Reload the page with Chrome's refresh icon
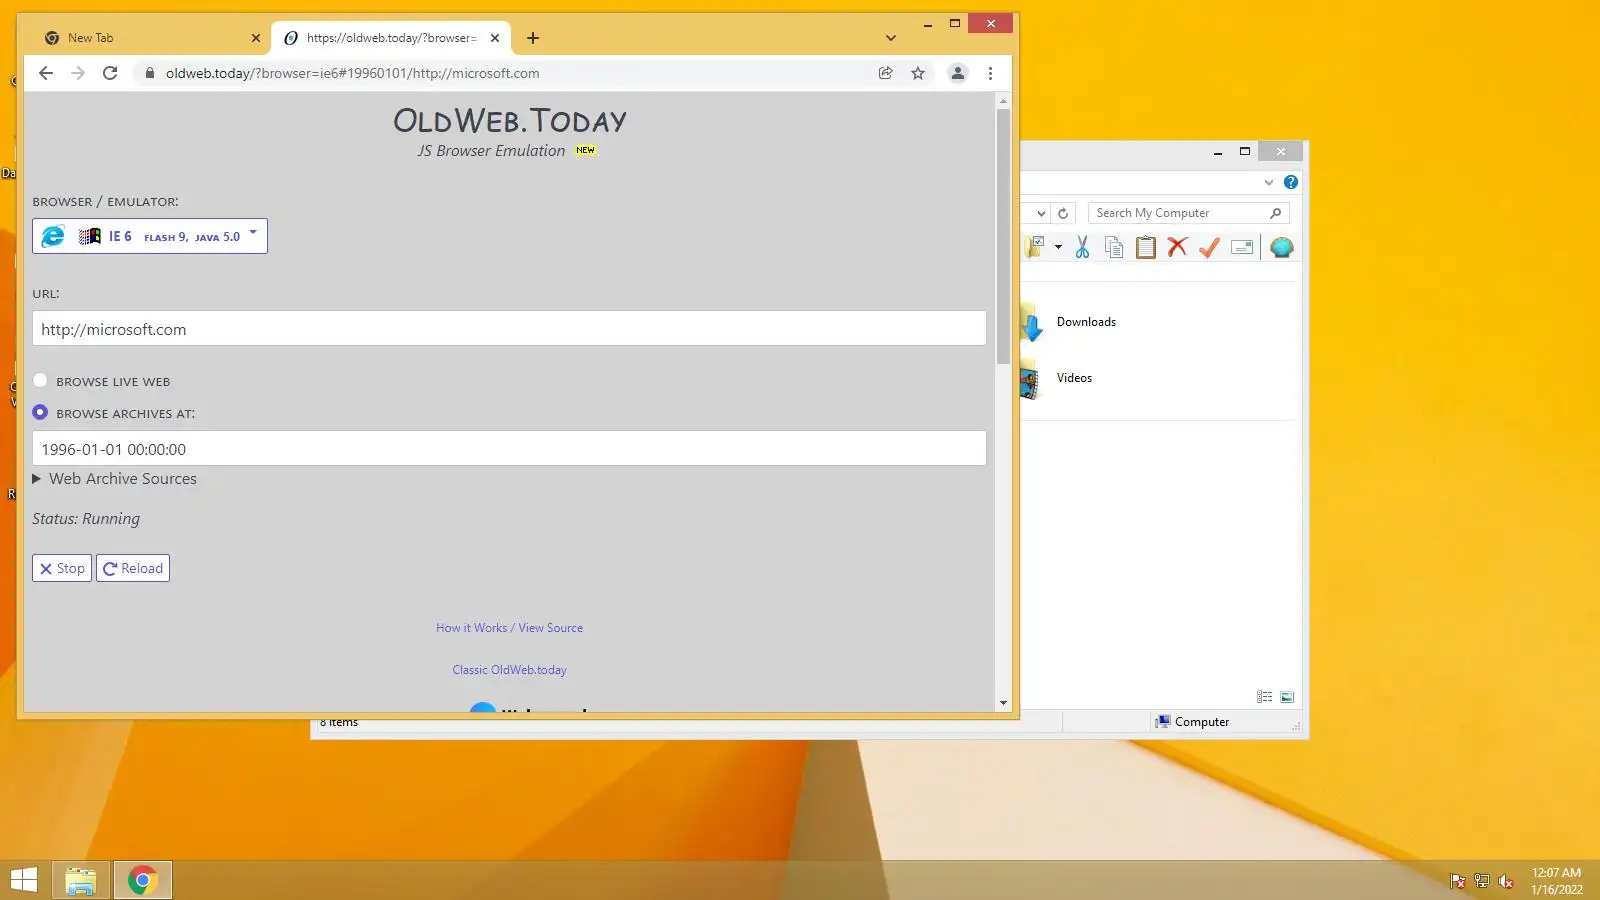This screenshot has height=900, width=1600. tap(110, 73)
